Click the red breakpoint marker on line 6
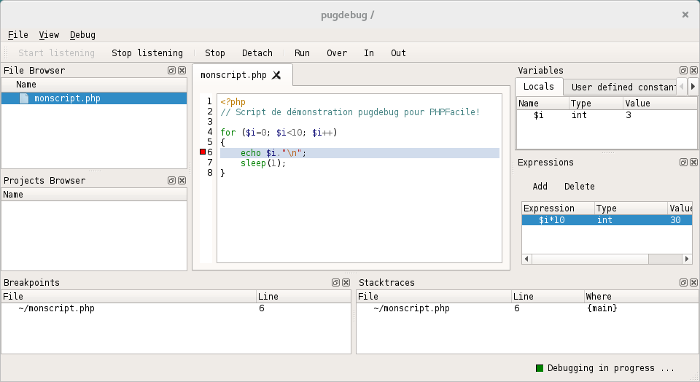 point(203,152)
